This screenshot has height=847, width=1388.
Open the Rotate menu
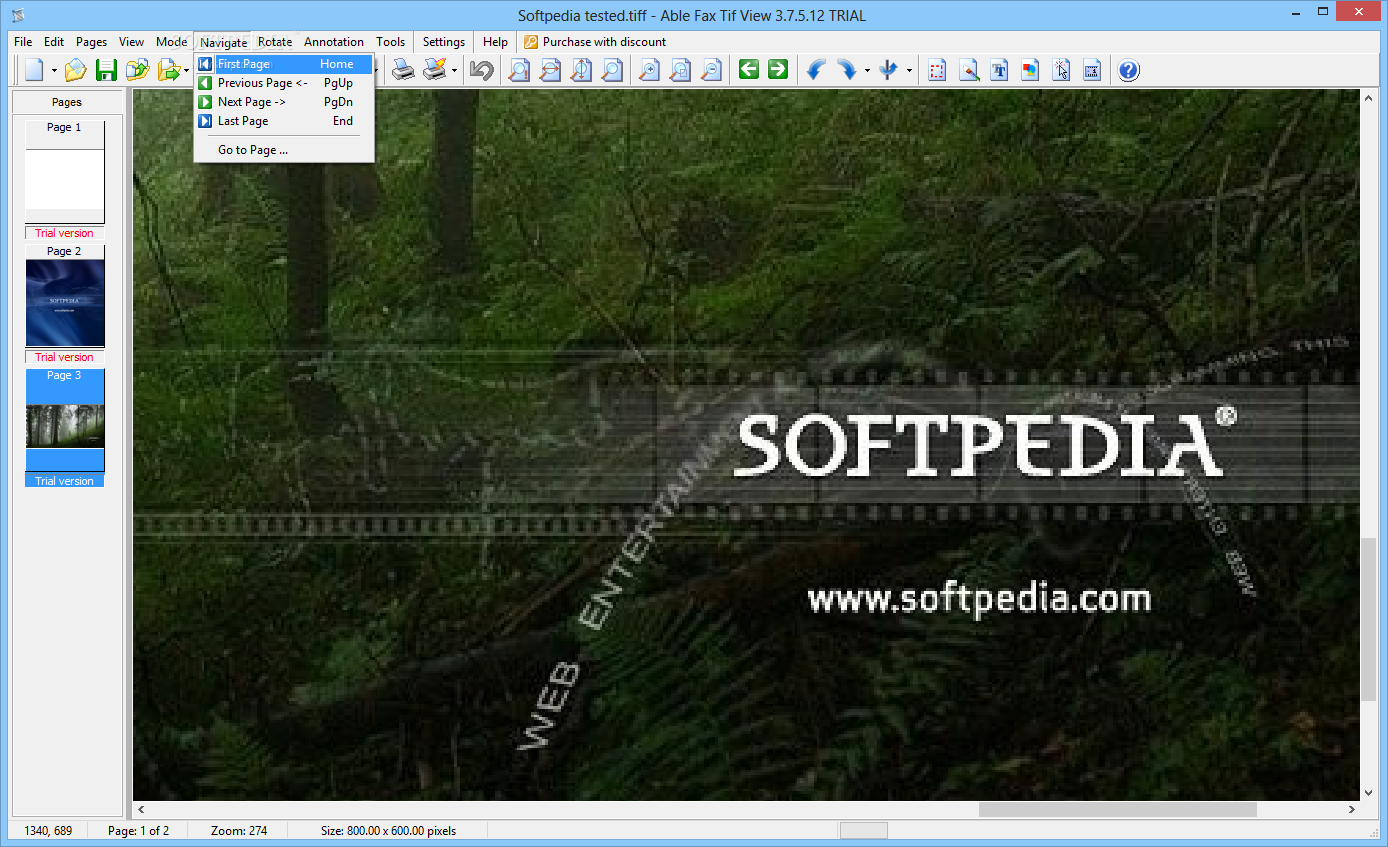point(275,42)
